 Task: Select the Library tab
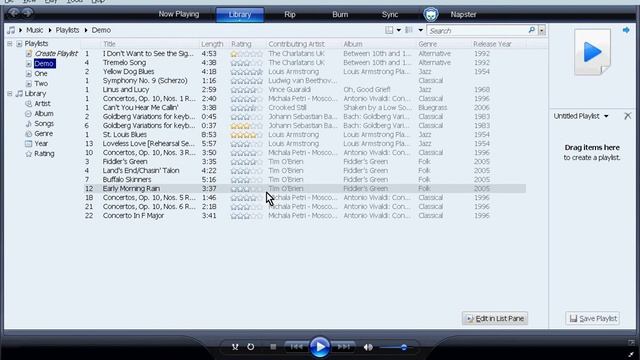pos(240,15)
